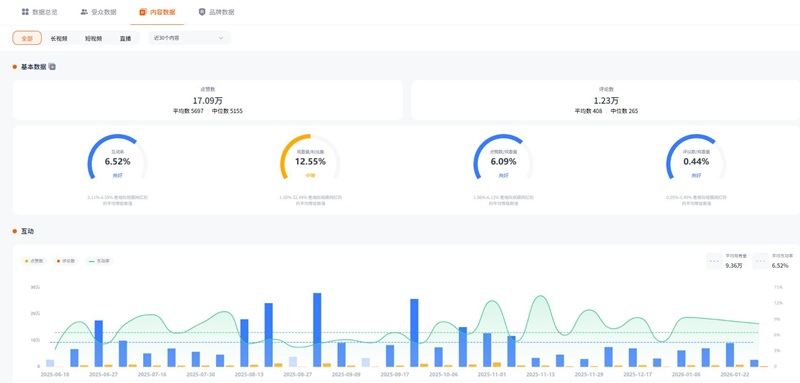800x383 pixels.
Task: Open the 数据总览 tab
Action: 39,12
